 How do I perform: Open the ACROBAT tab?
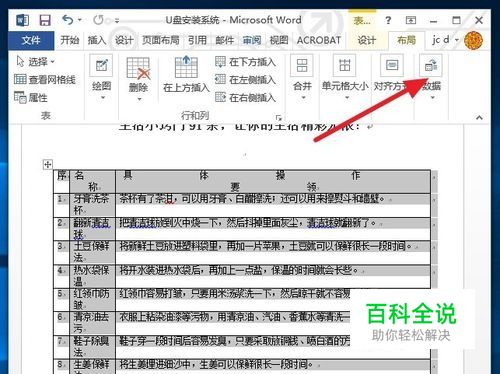319,40
